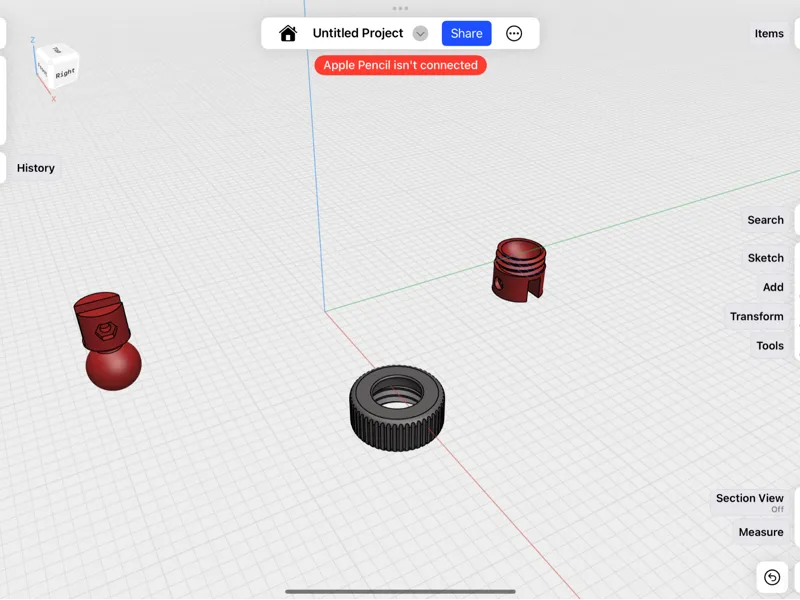Open the Tools menu
This screenshot has width=800, height=600.
point(769,345)
